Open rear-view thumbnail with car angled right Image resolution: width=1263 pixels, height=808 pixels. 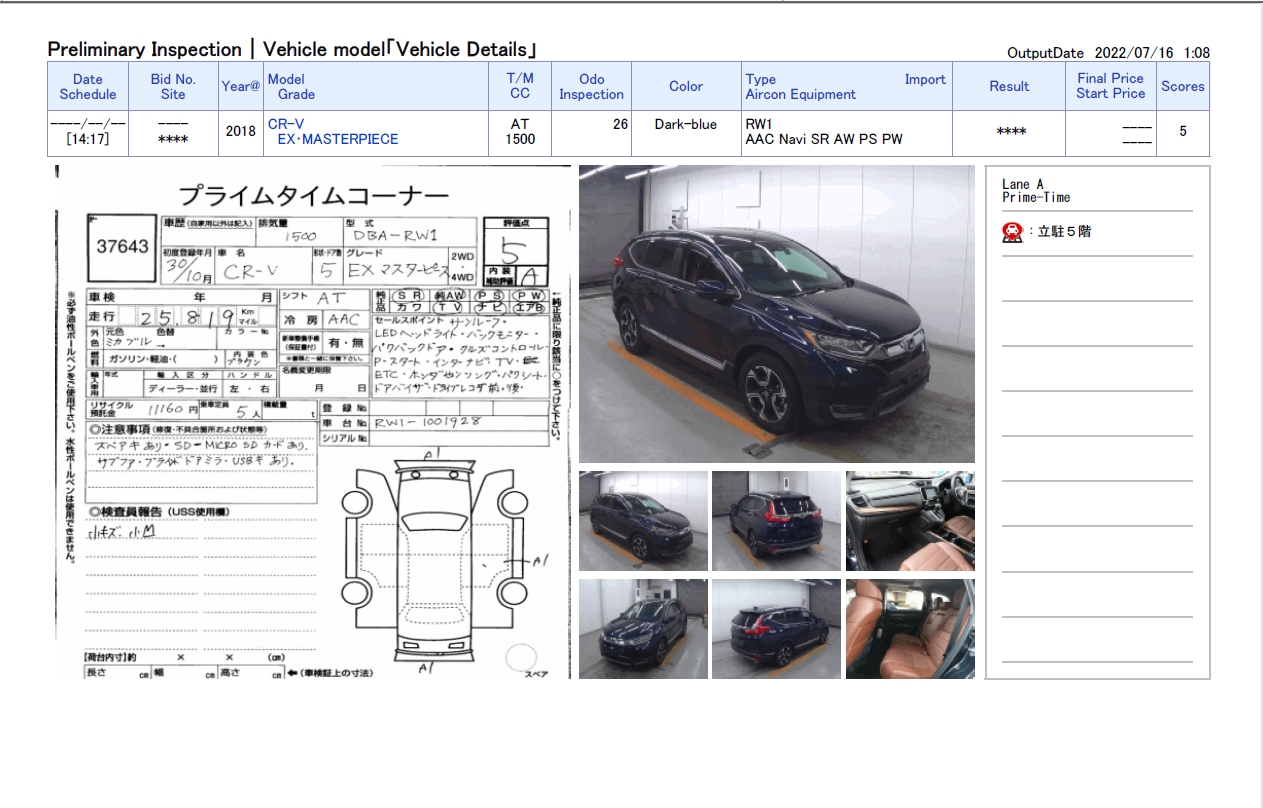coord(776,629)
